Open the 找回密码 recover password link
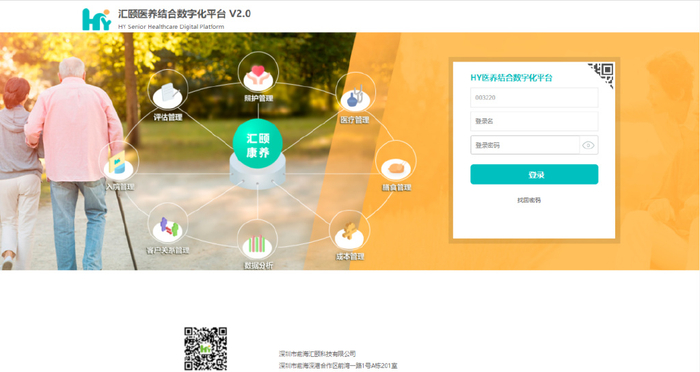 coord(529,200)
